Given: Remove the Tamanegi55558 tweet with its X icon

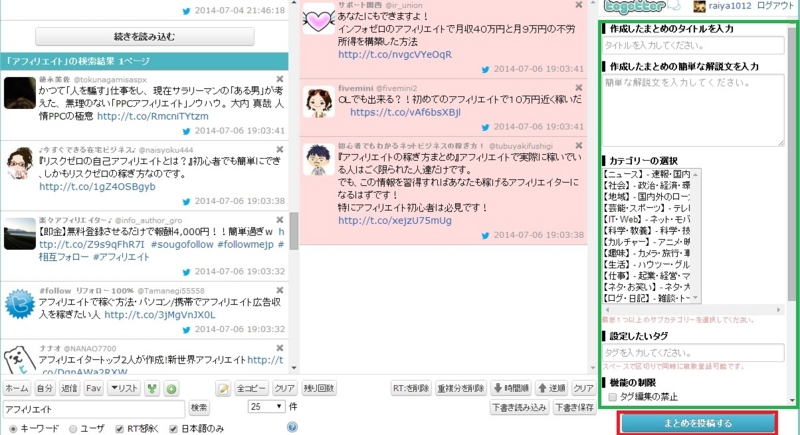Looking at the screenshot, I should click(280, 290).
